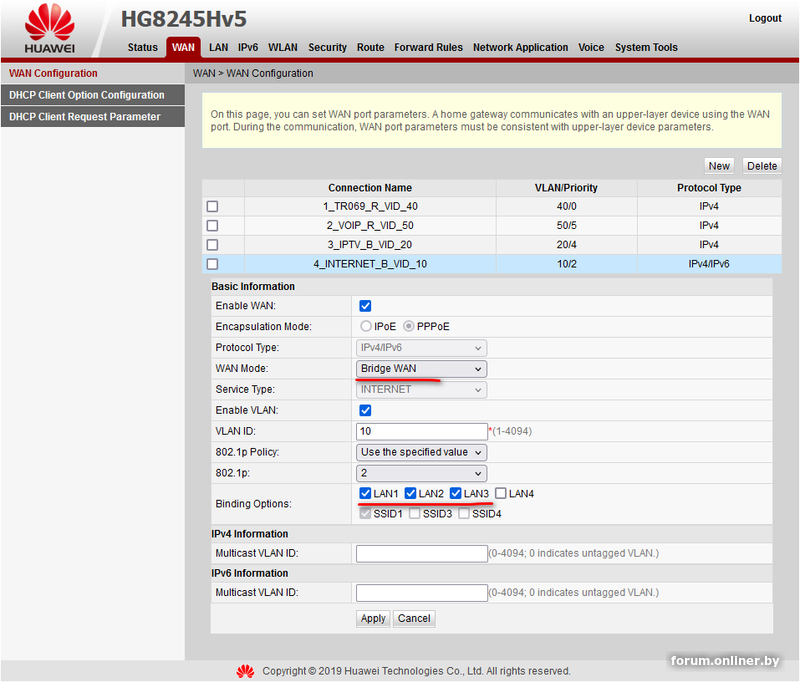Open the System Tools tab
Viewport: 800px width, 682px height.
646,47
